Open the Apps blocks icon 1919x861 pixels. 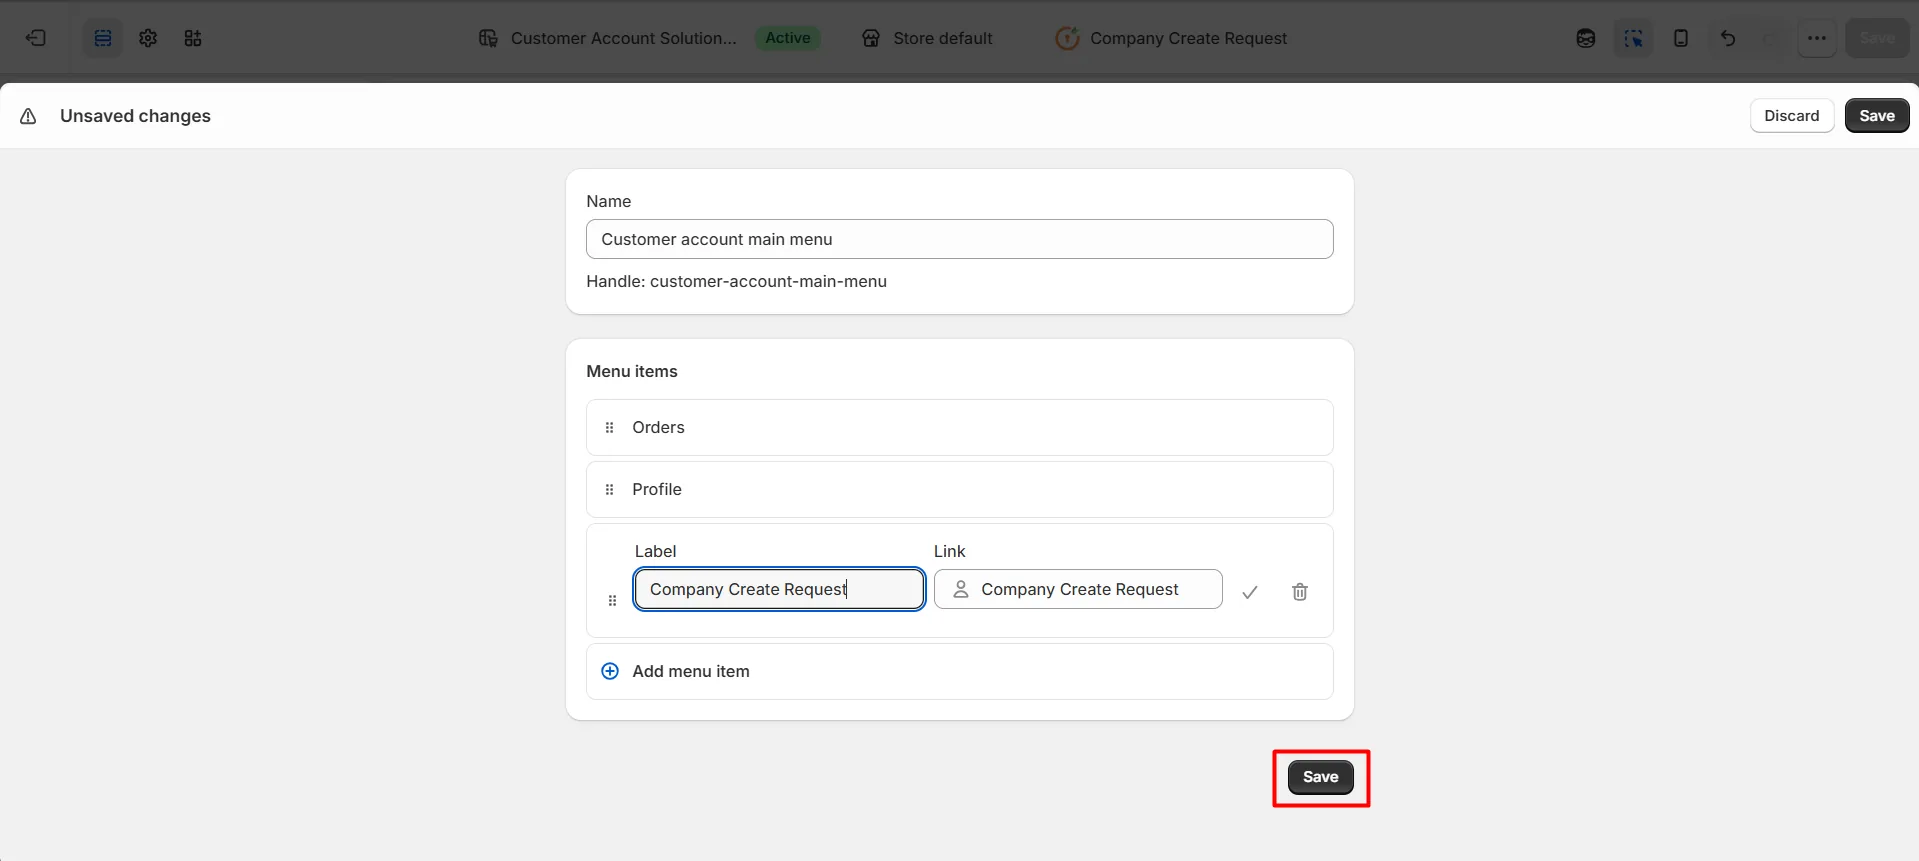pos(193,38)
